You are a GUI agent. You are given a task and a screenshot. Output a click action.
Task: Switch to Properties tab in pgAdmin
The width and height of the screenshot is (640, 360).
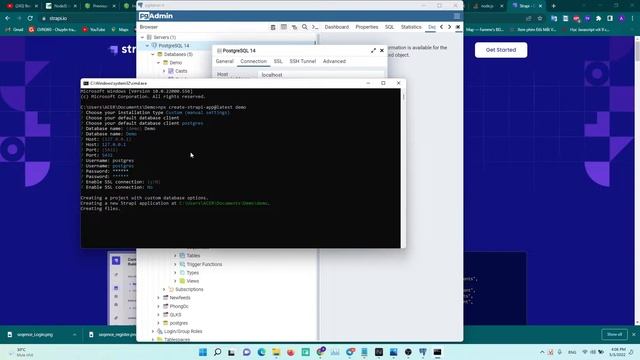tap(367, 27)
